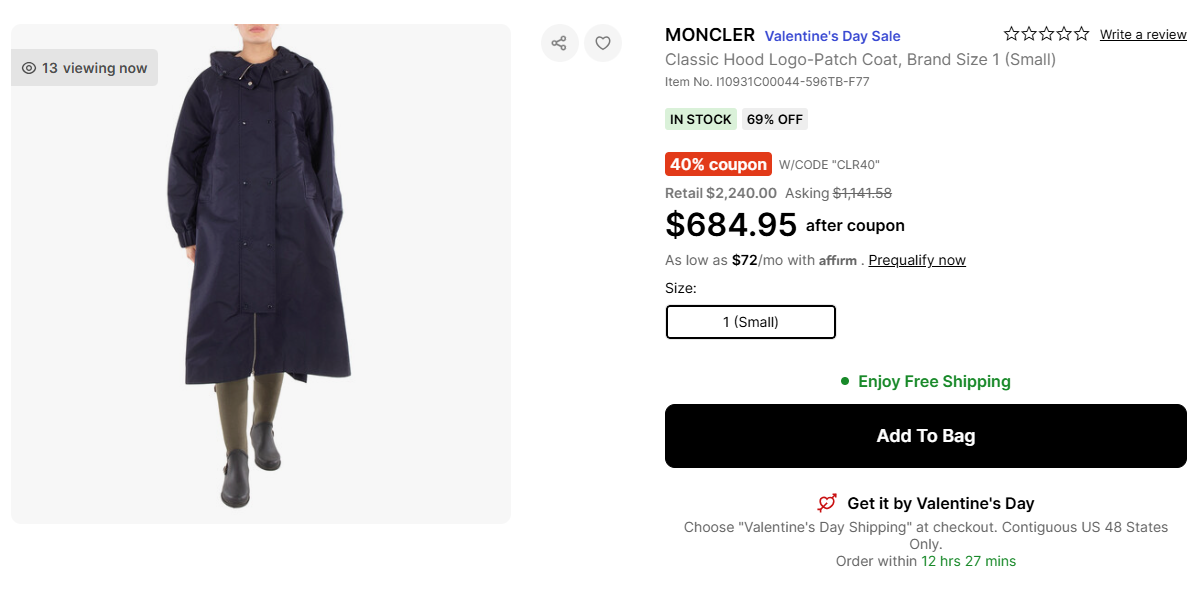
Task: Click Prequalify now link
Action: tap(917, 260)
